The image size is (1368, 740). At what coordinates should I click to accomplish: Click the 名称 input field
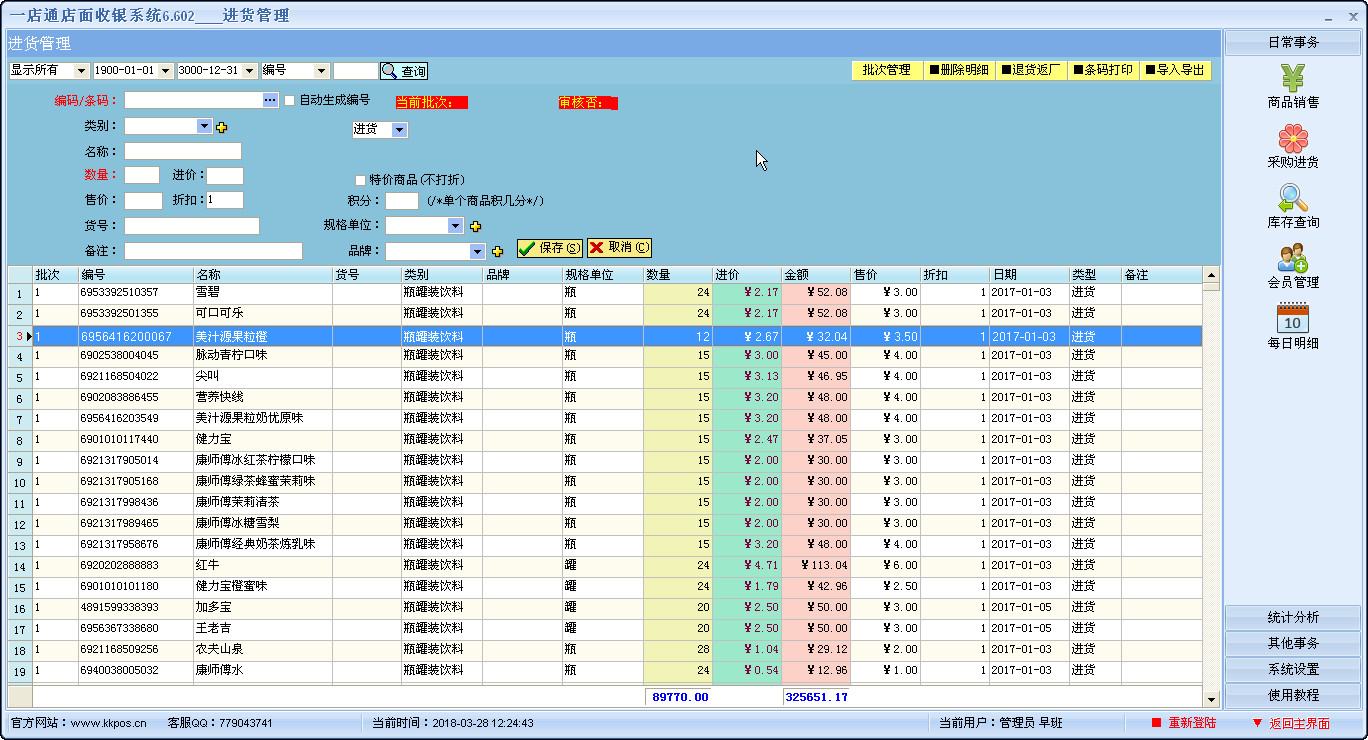coord(182,151)
